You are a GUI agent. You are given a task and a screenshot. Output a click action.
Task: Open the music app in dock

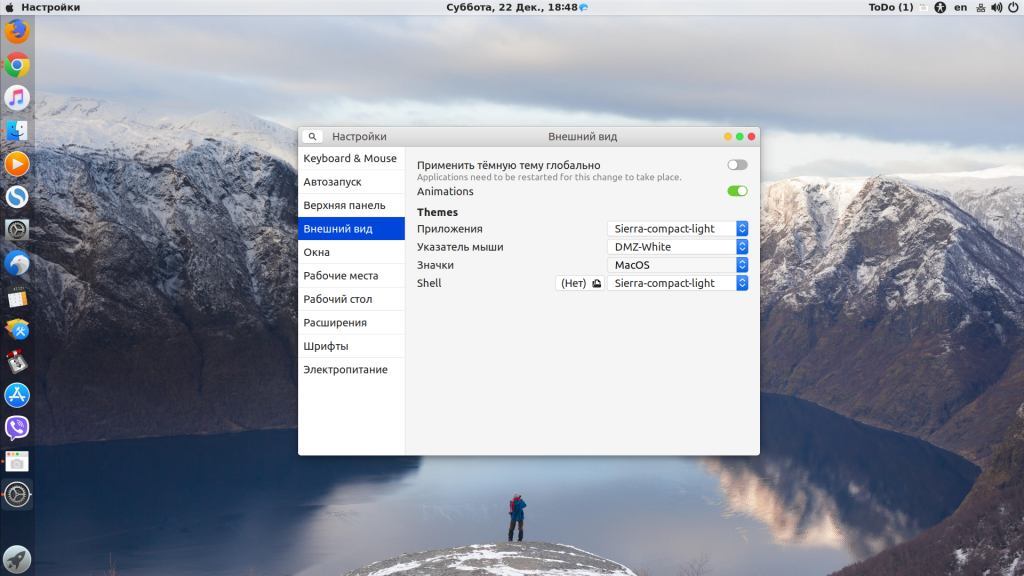pos(17,98)
